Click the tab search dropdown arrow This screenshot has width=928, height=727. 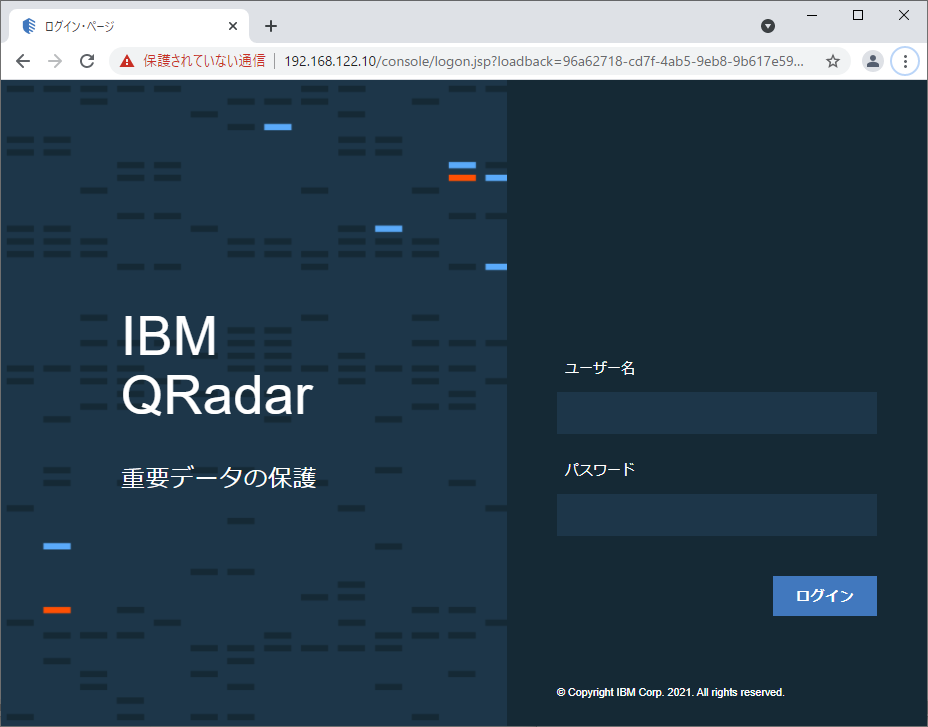[768, 26]
